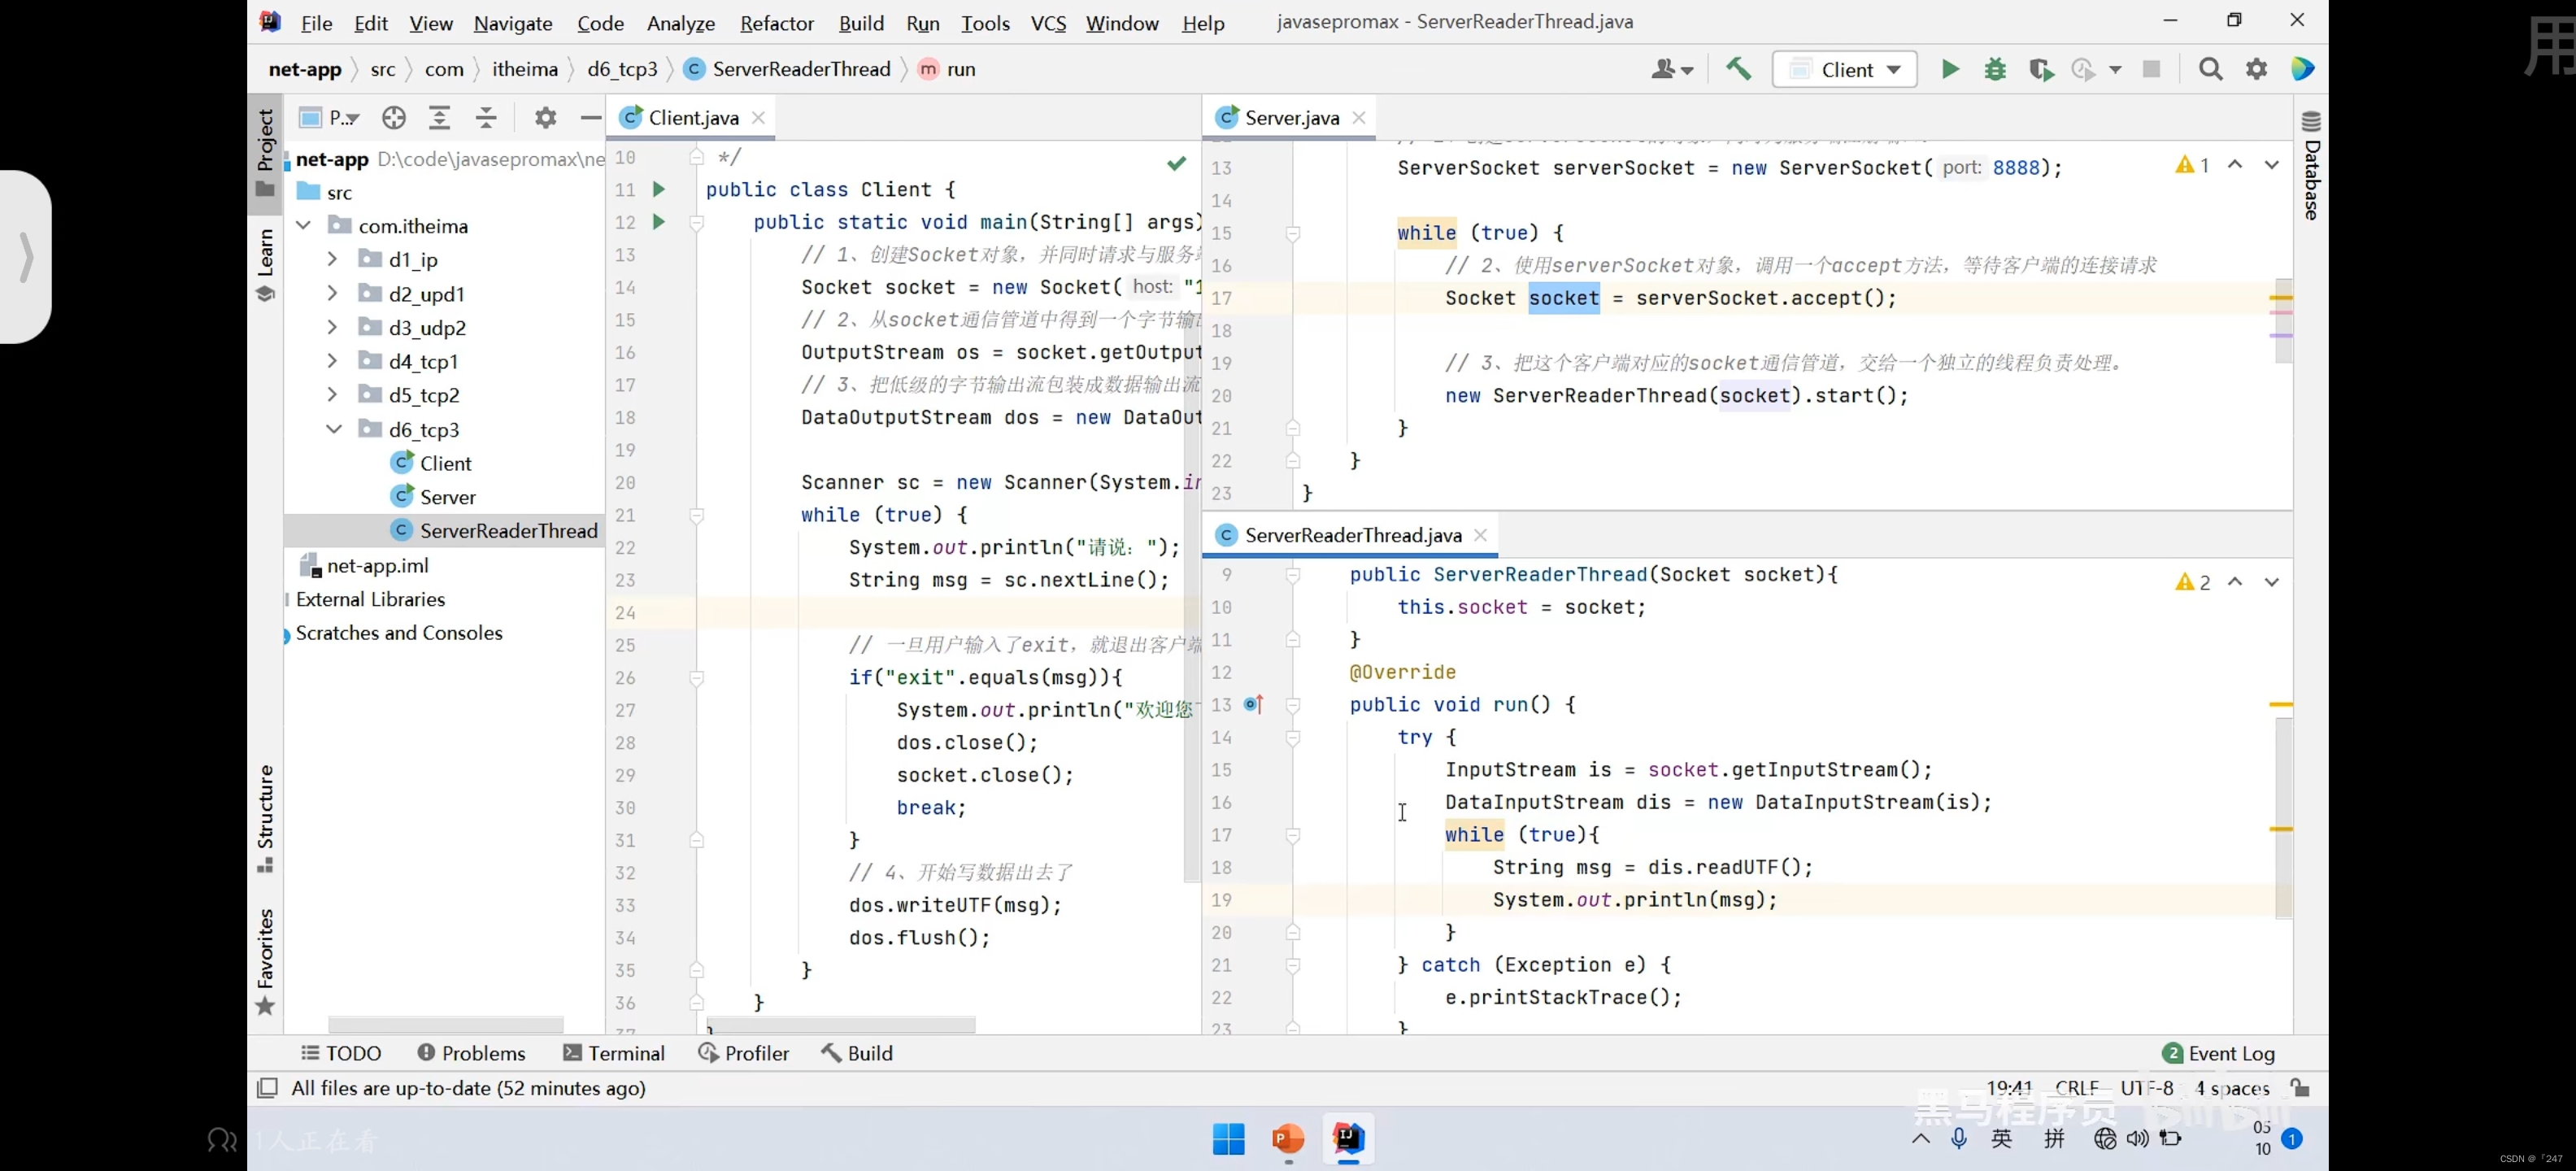
Task: Open the File menu
Action: point(316,22)
